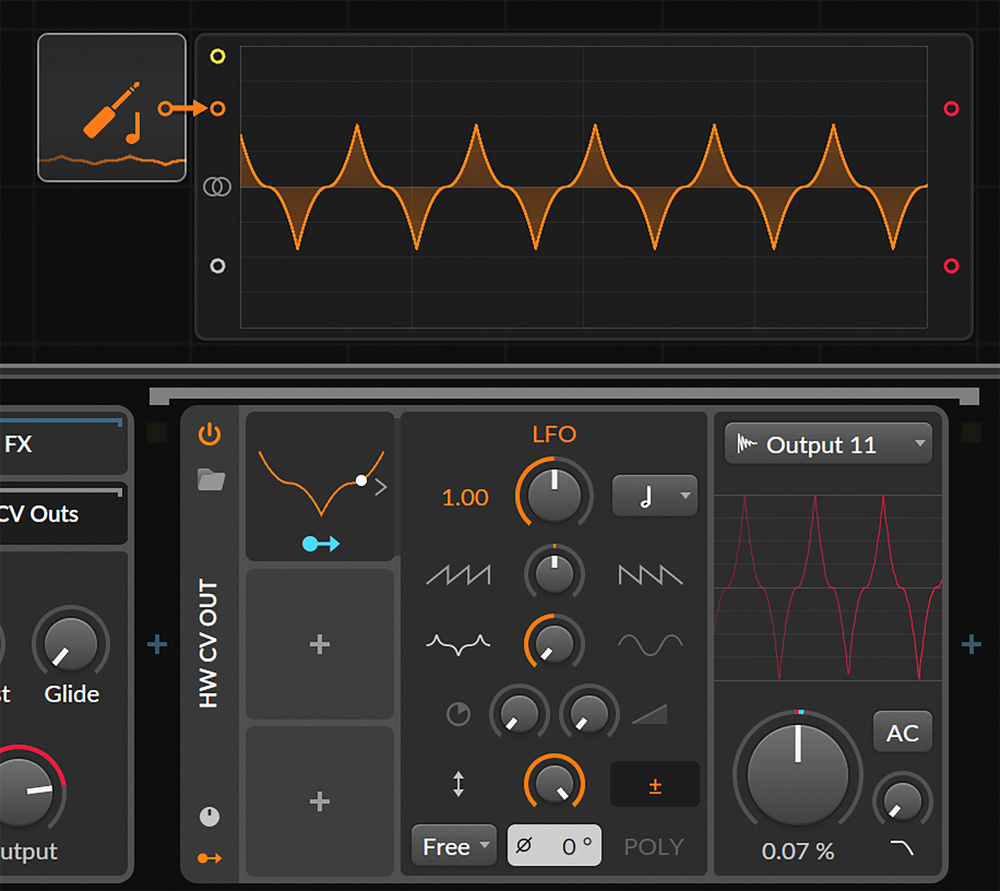Open the Free sync mode dropdown
This screenshot has width=1000, height=891.
[454, 847]
